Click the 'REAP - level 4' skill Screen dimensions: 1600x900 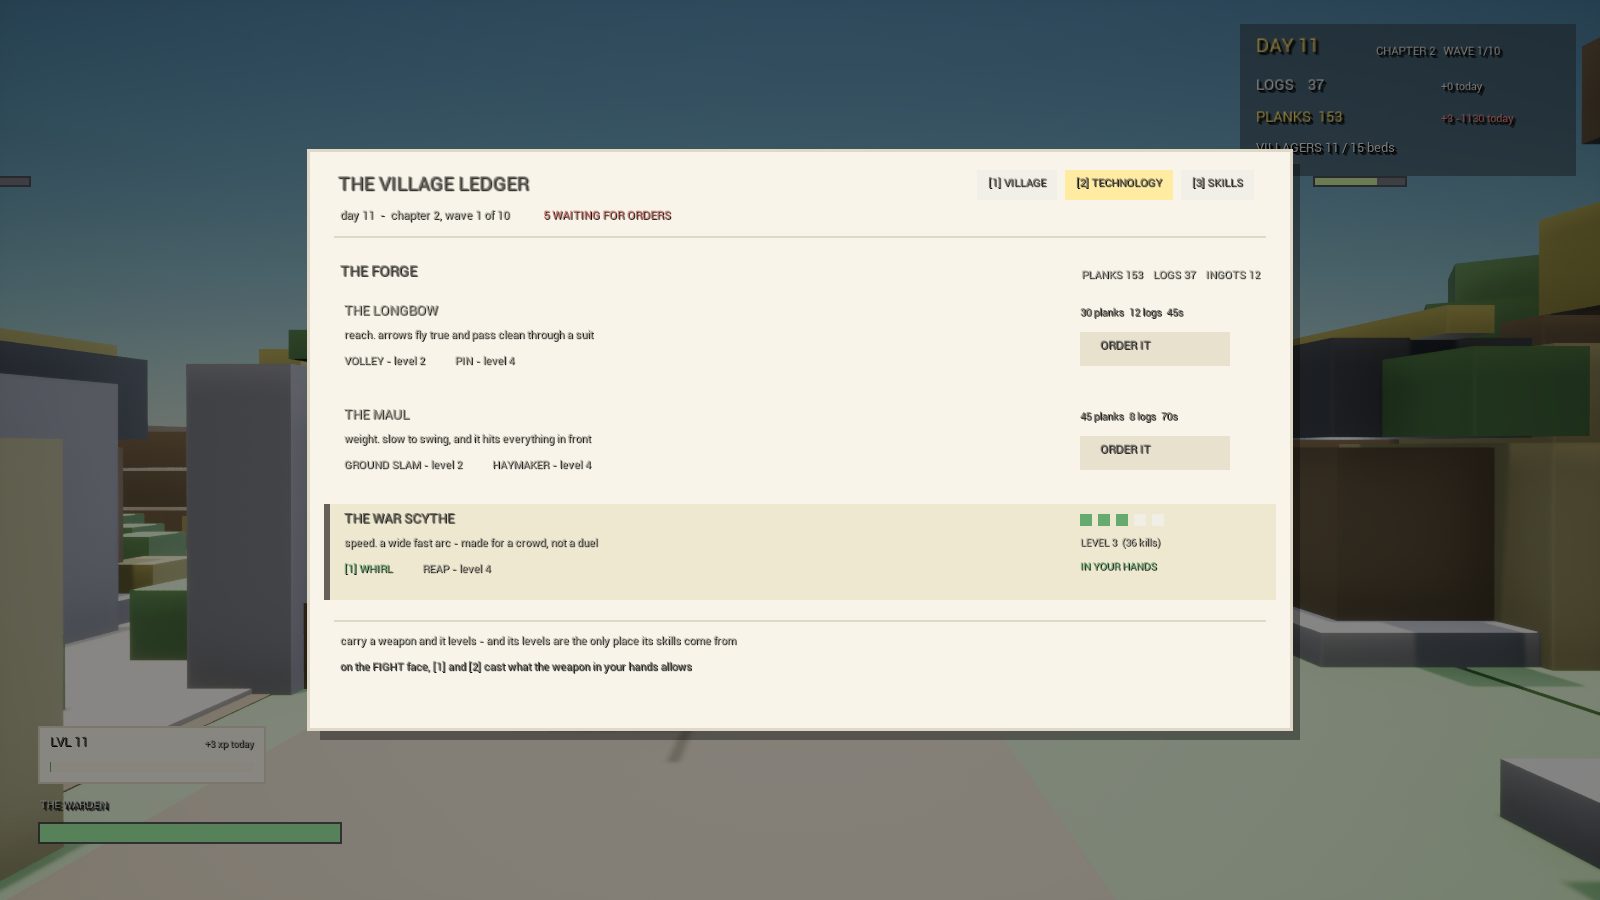pyautogui.click(x=457, y=570)
